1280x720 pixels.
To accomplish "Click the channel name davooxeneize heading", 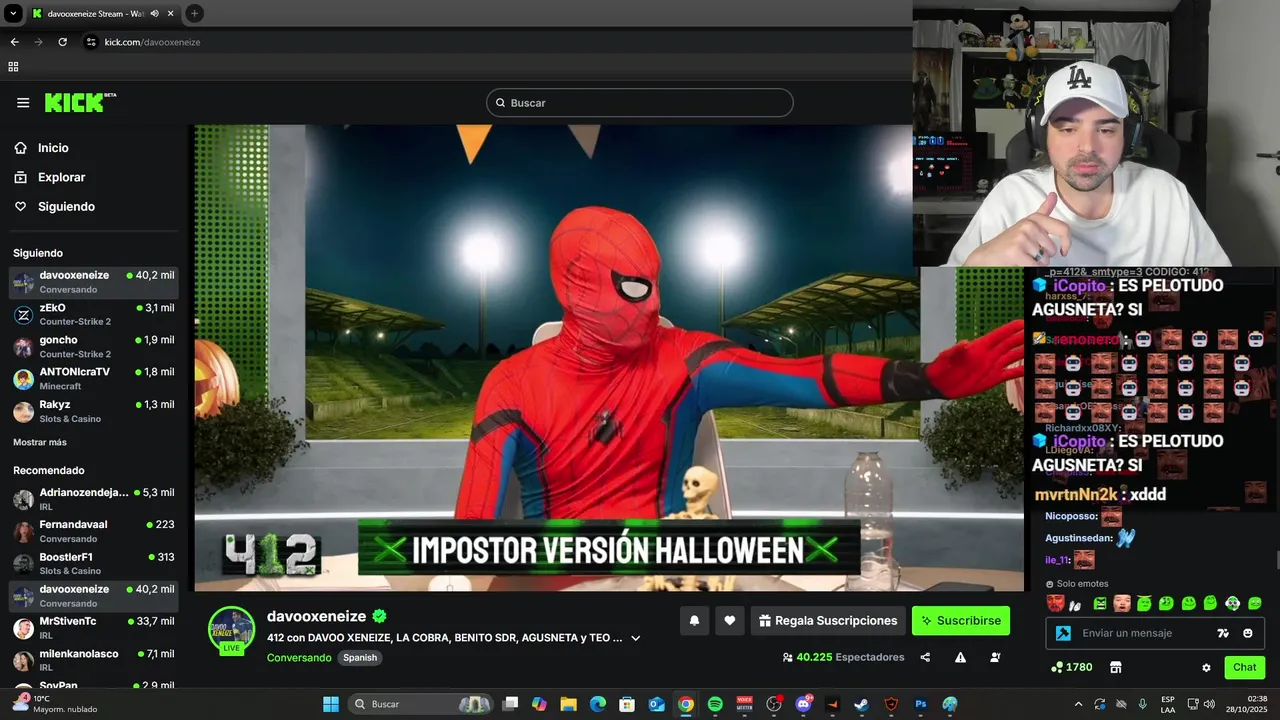I will point(316,617).
